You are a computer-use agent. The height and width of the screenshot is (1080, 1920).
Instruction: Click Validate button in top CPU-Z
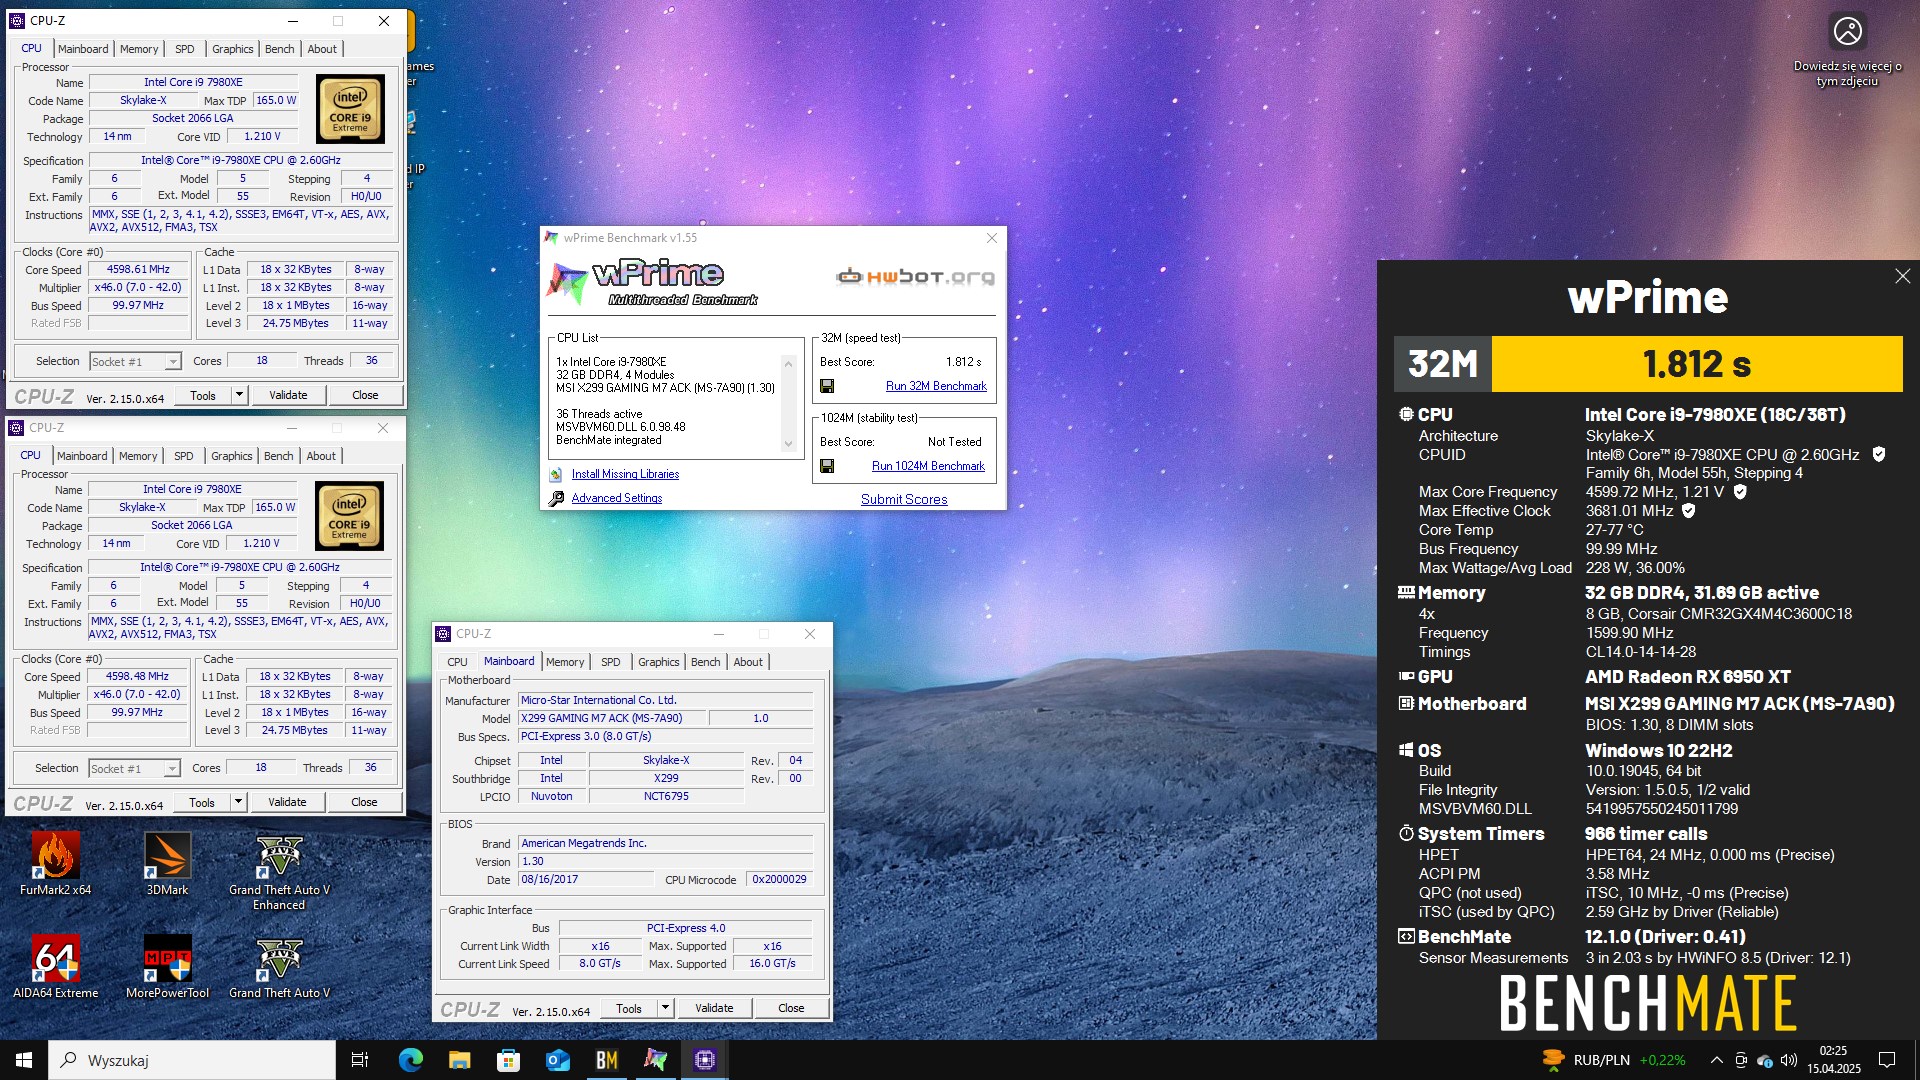pos(288,395)
